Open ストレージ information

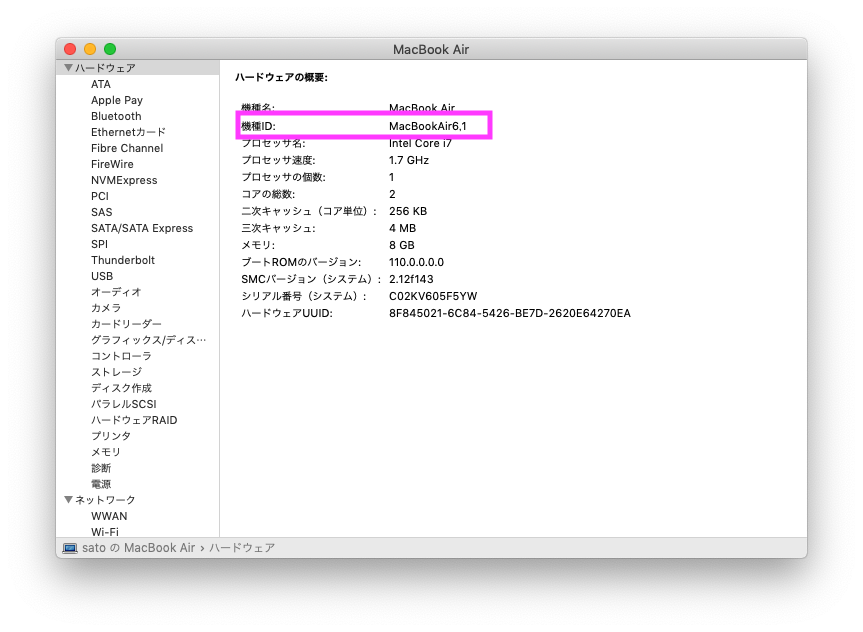(x=116, y=372)
